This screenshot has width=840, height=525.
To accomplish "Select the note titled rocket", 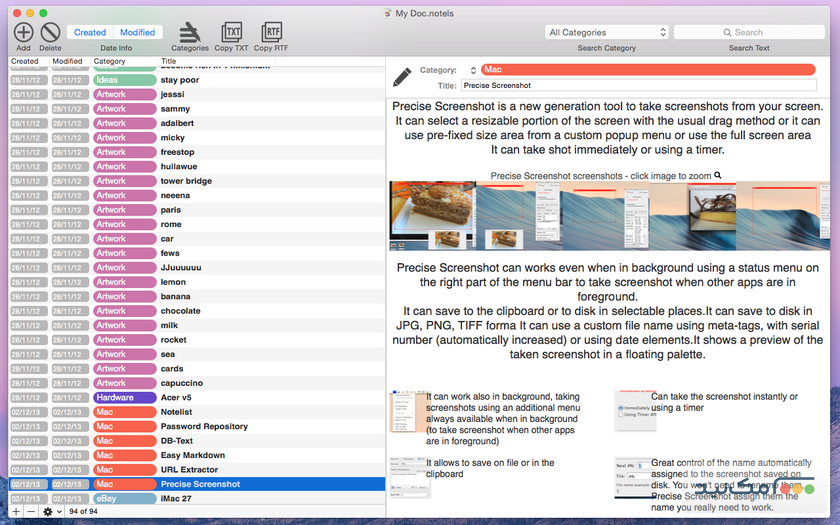I will pos(197,340).
